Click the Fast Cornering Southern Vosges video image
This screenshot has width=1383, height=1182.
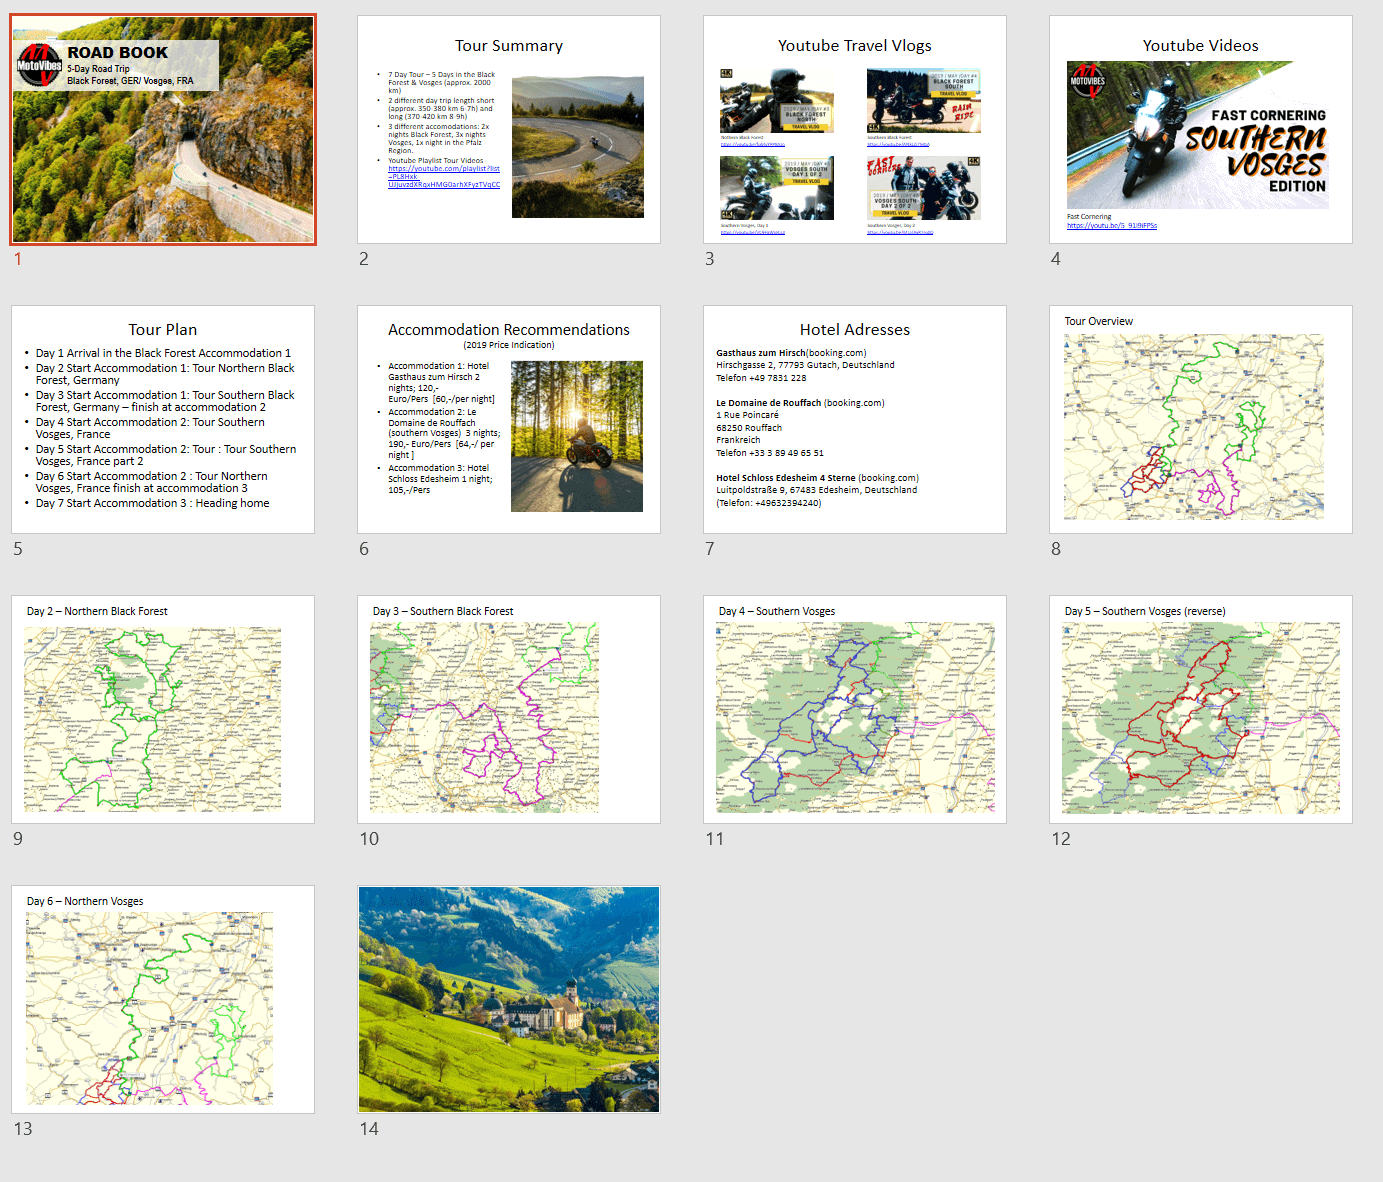tap(1197, 135)
